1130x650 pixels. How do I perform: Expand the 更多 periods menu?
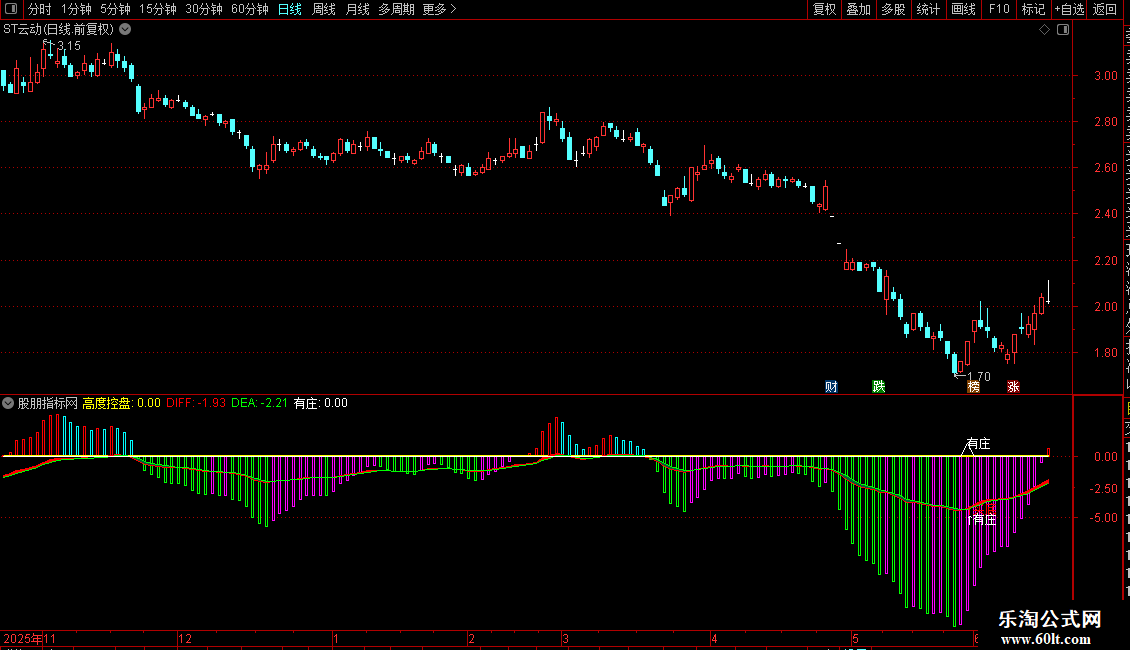pyautogui.click(x=439, y=9)
